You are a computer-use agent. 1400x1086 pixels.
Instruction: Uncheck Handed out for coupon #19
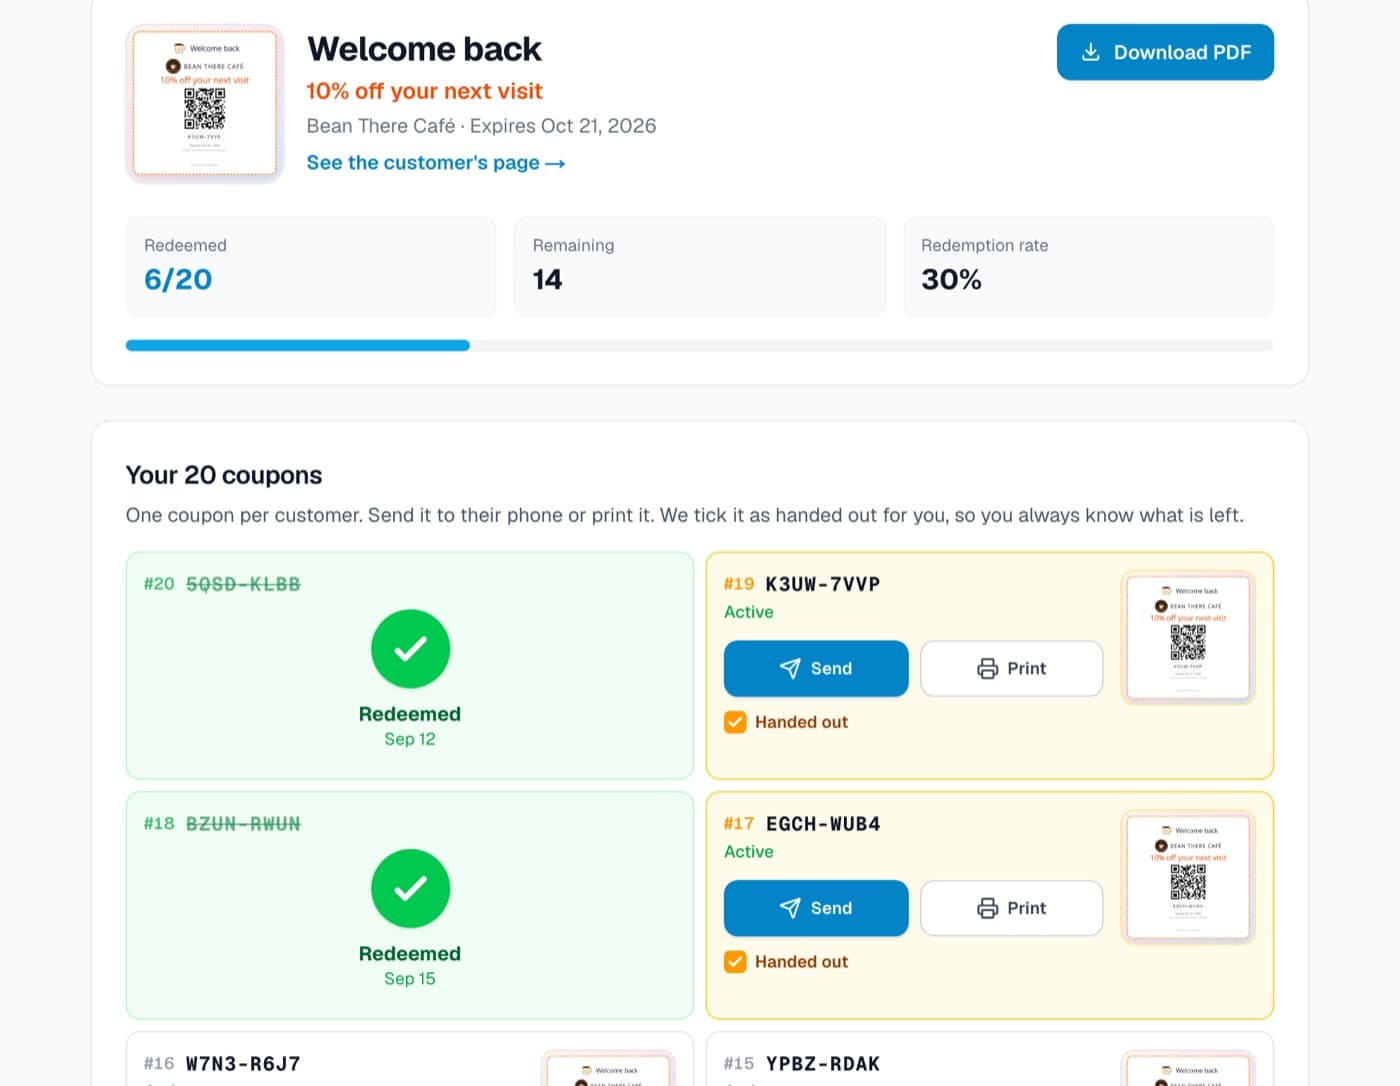point(735,722)
